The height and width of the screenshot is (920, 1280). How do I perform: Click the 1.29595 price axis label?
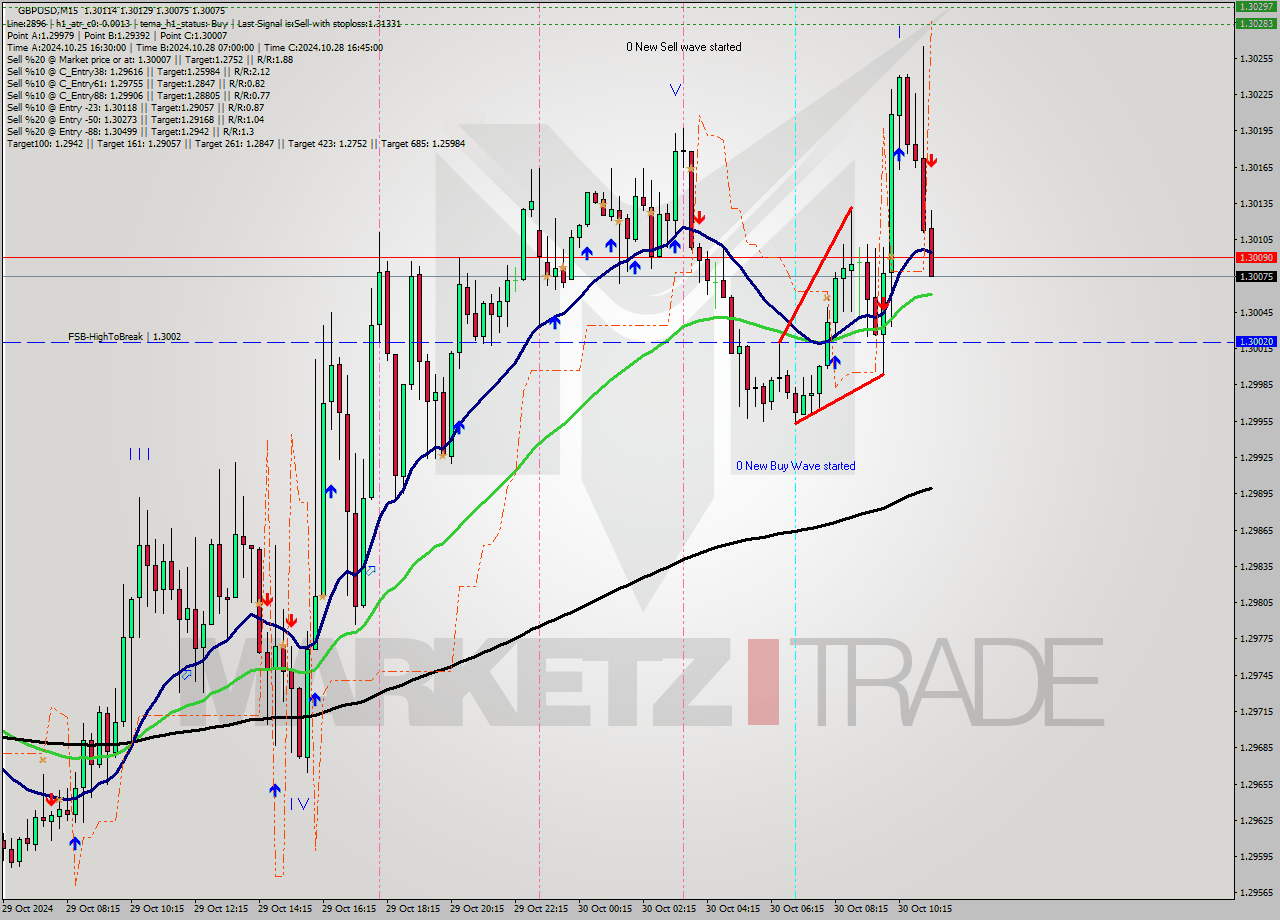pyautogui.click(x=1256, y=856)
